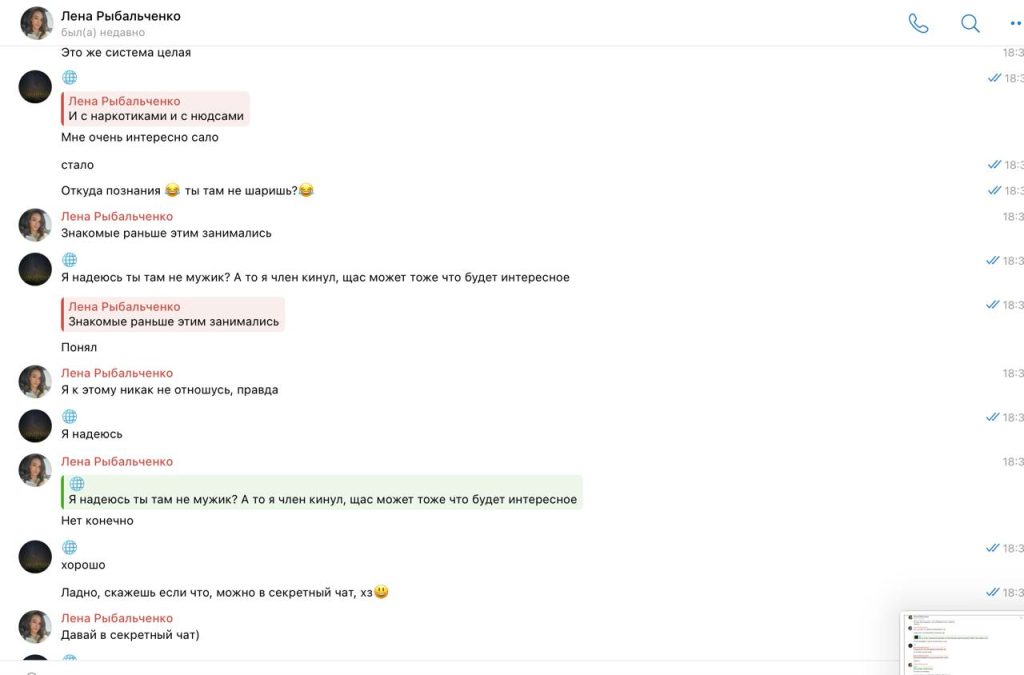Open the three-dots more options menu
Screen dimensions: 1024x675
pos(1016,23)
